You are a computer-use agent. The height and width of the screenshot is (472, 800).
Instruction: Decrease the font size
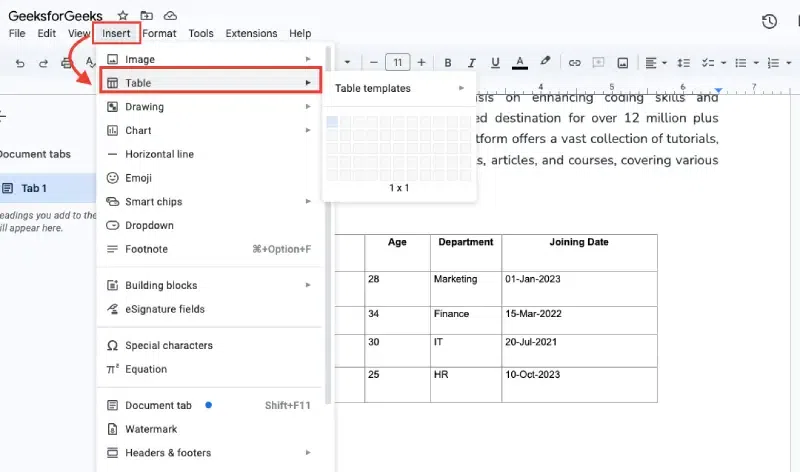tap(373, 63)
